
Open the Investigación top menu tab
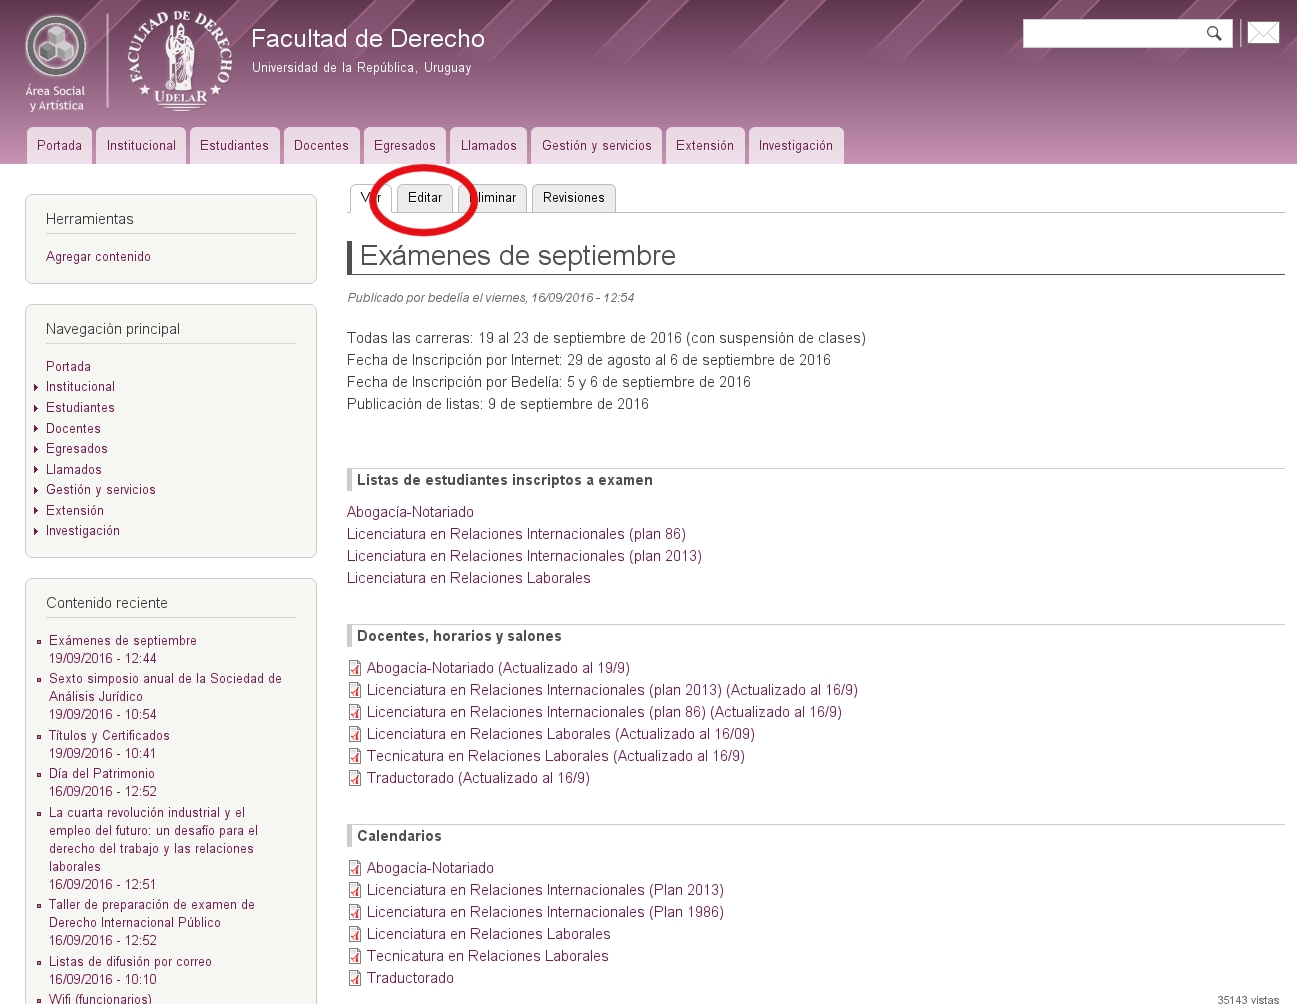pyautogui.click(x=796, y=146)
